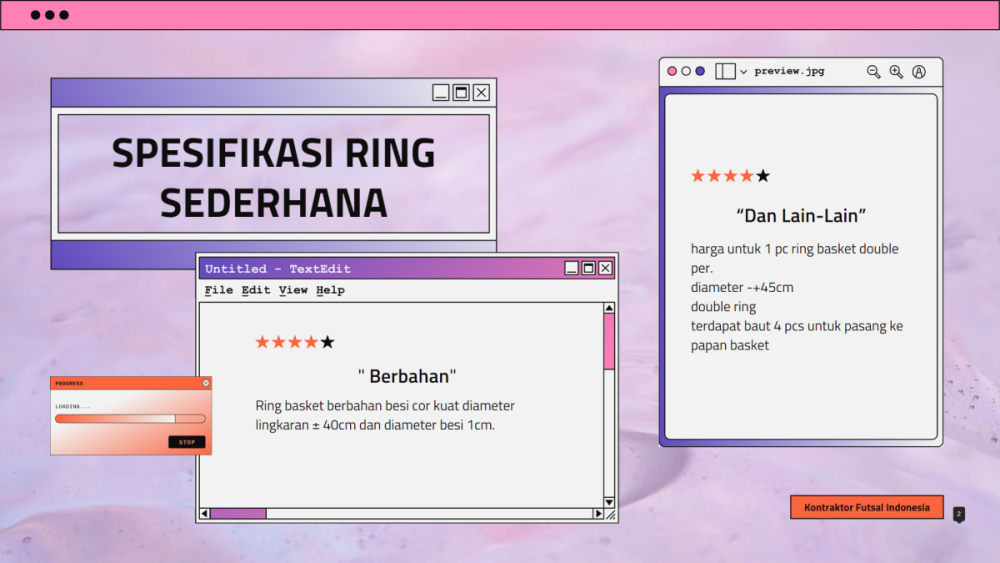This screenshot has width=1000, height=563.
Task: Click TextEdit horizontal scrollbar right arrow
Action: click(598, 513)
